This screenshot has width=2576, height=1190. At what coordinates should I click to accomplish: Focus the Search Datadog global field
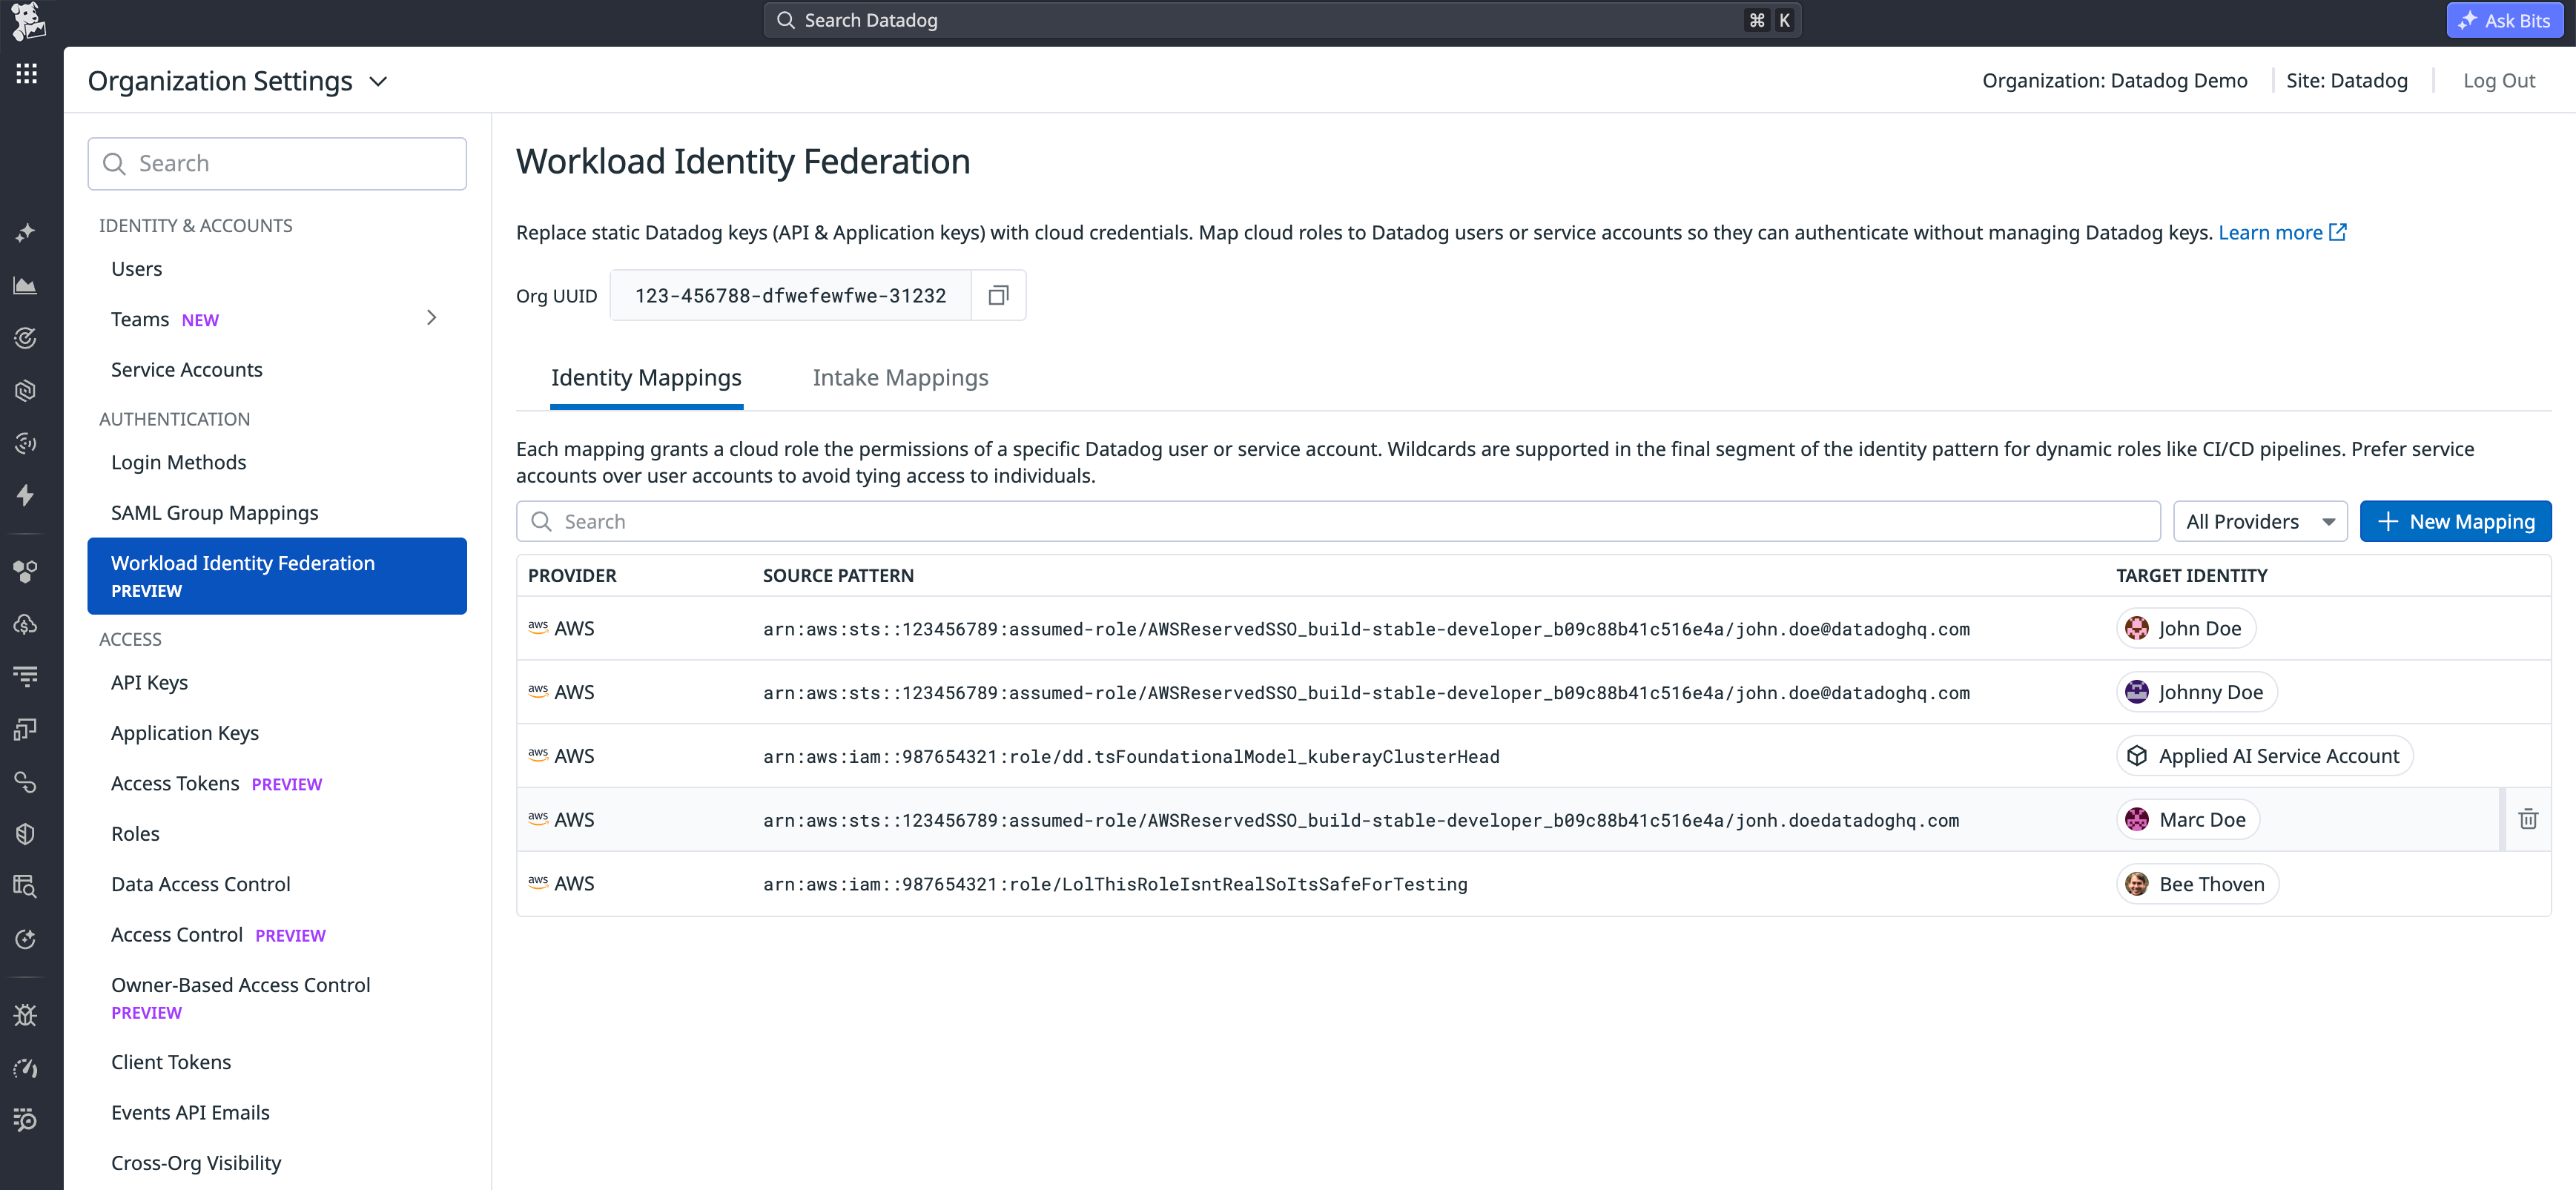tap(1282, 20)
